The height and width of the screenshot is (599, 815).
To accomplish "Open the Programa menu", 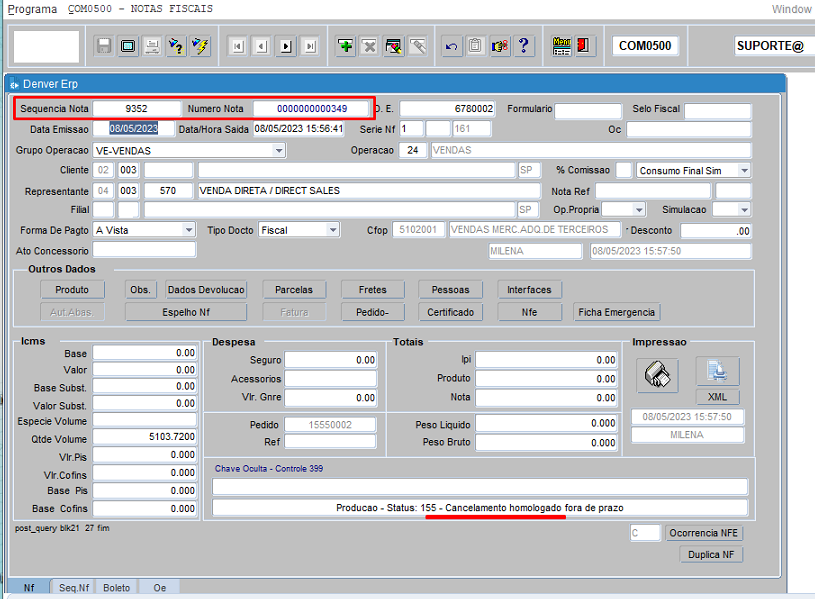I will 32,9.
